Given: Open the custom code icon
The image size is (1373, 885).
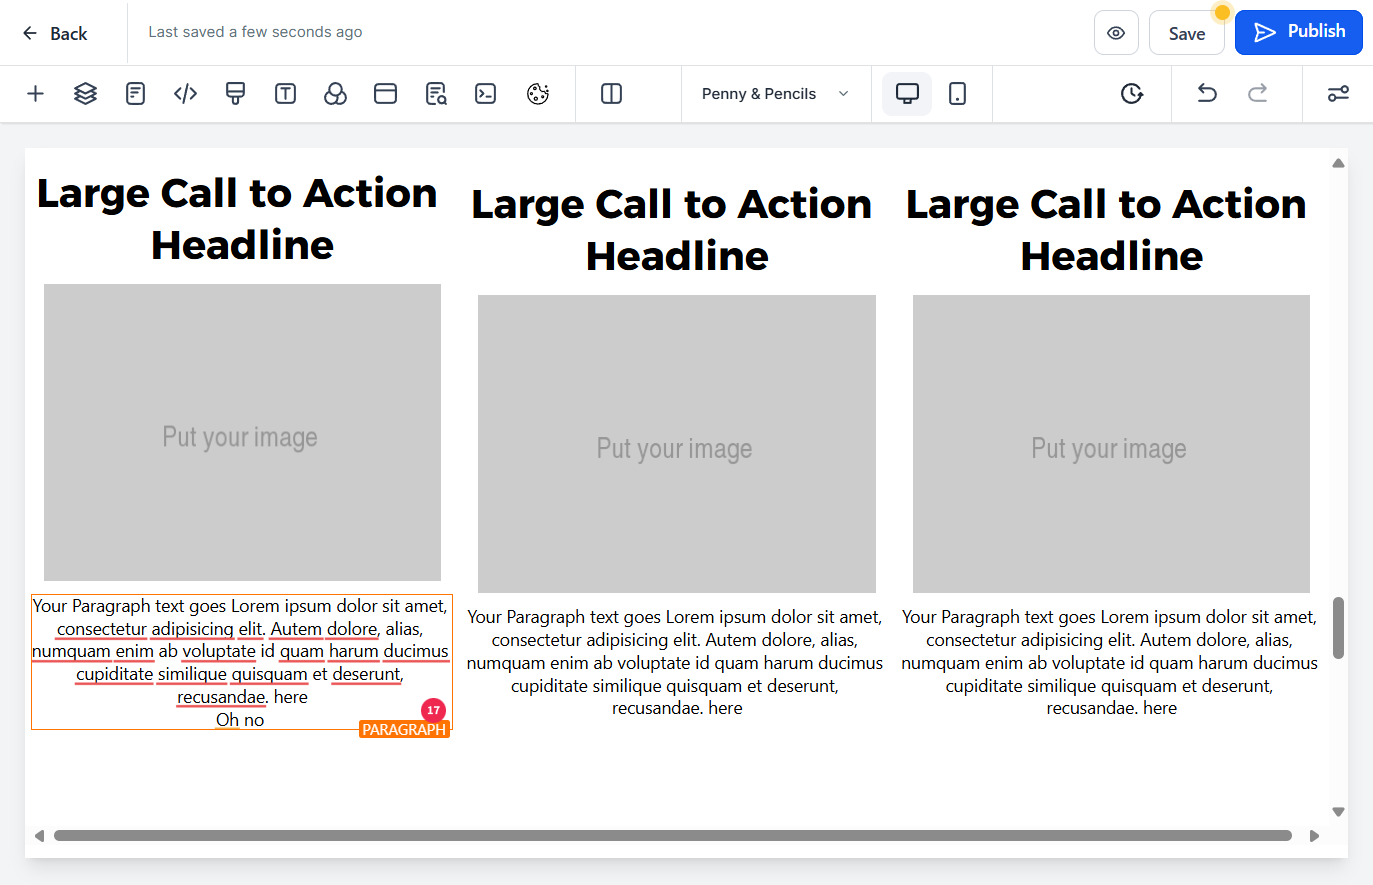Looking at the screenshot, I should tap(185, 94).
